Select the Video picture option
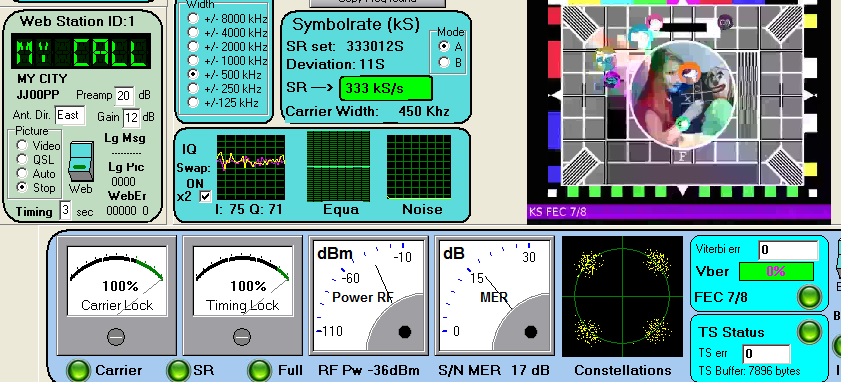This screenshot has width=848, height=389. coord(22,145)
